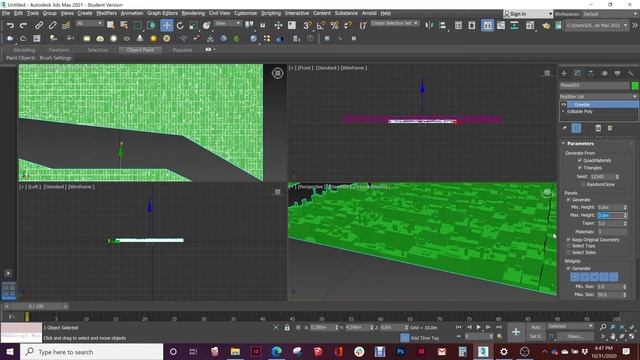Viewport: 640px width, 360px height.
Task: Toggle the Quadrilaterals checkbox
Action: [x=580, y=160]
